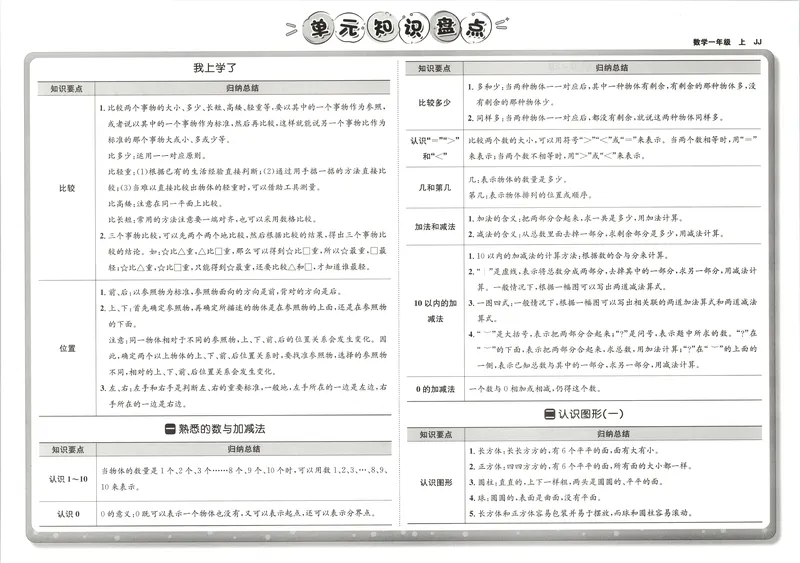Click the line starting '1. 前、后:以参照物为标准'

click(x=221, y=292)
